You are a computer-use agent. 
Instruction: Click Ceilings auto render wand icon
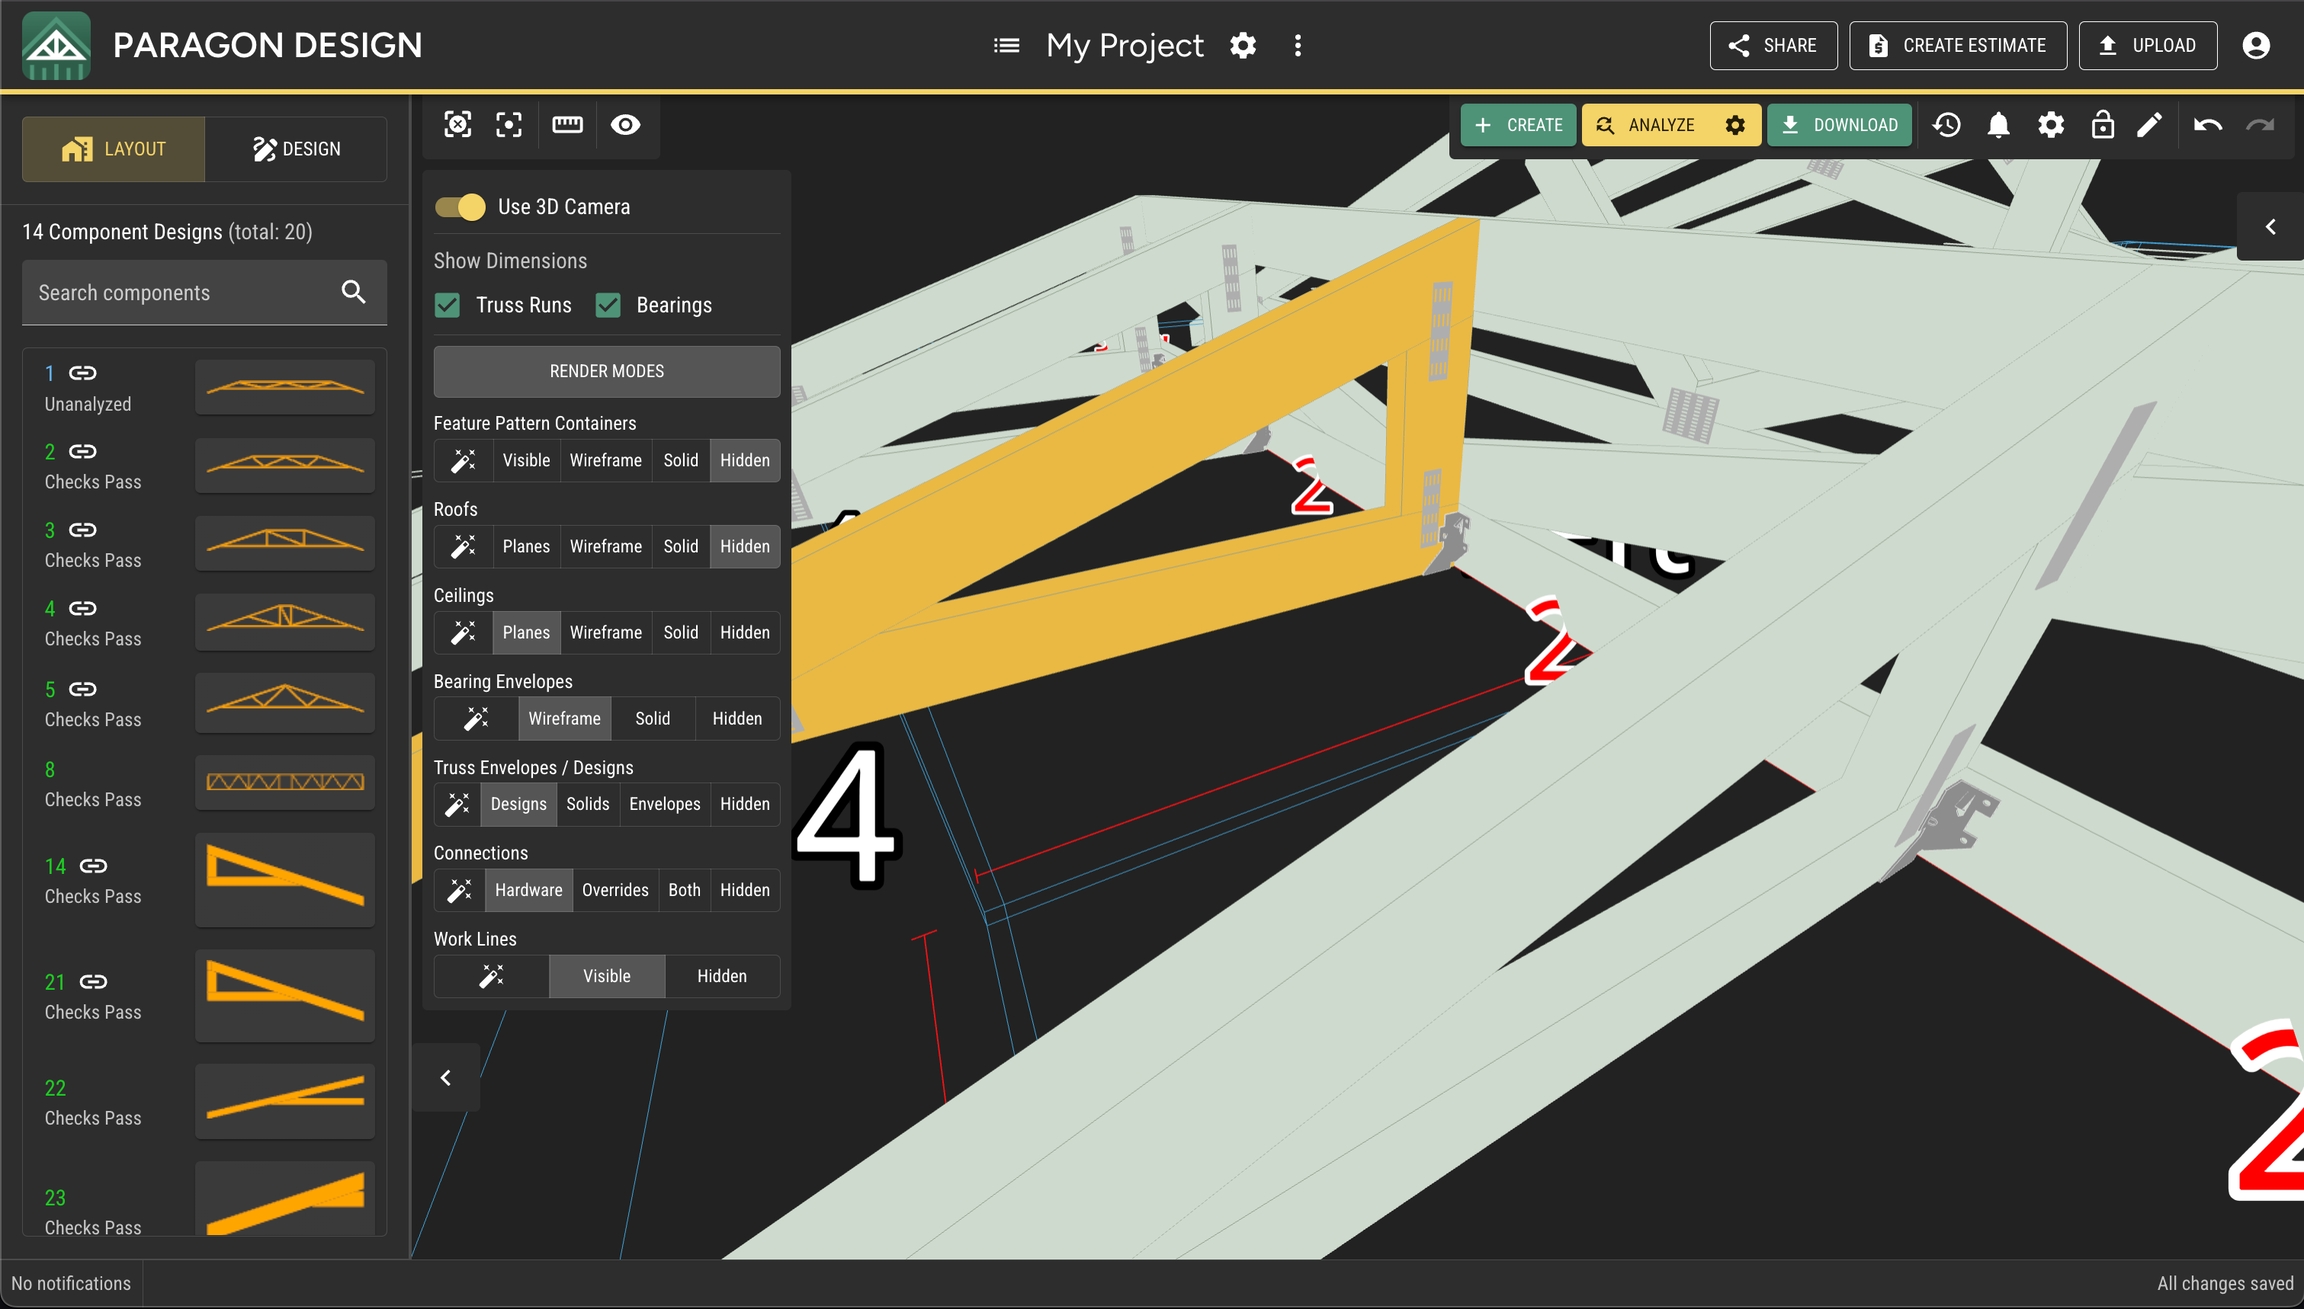463,632
